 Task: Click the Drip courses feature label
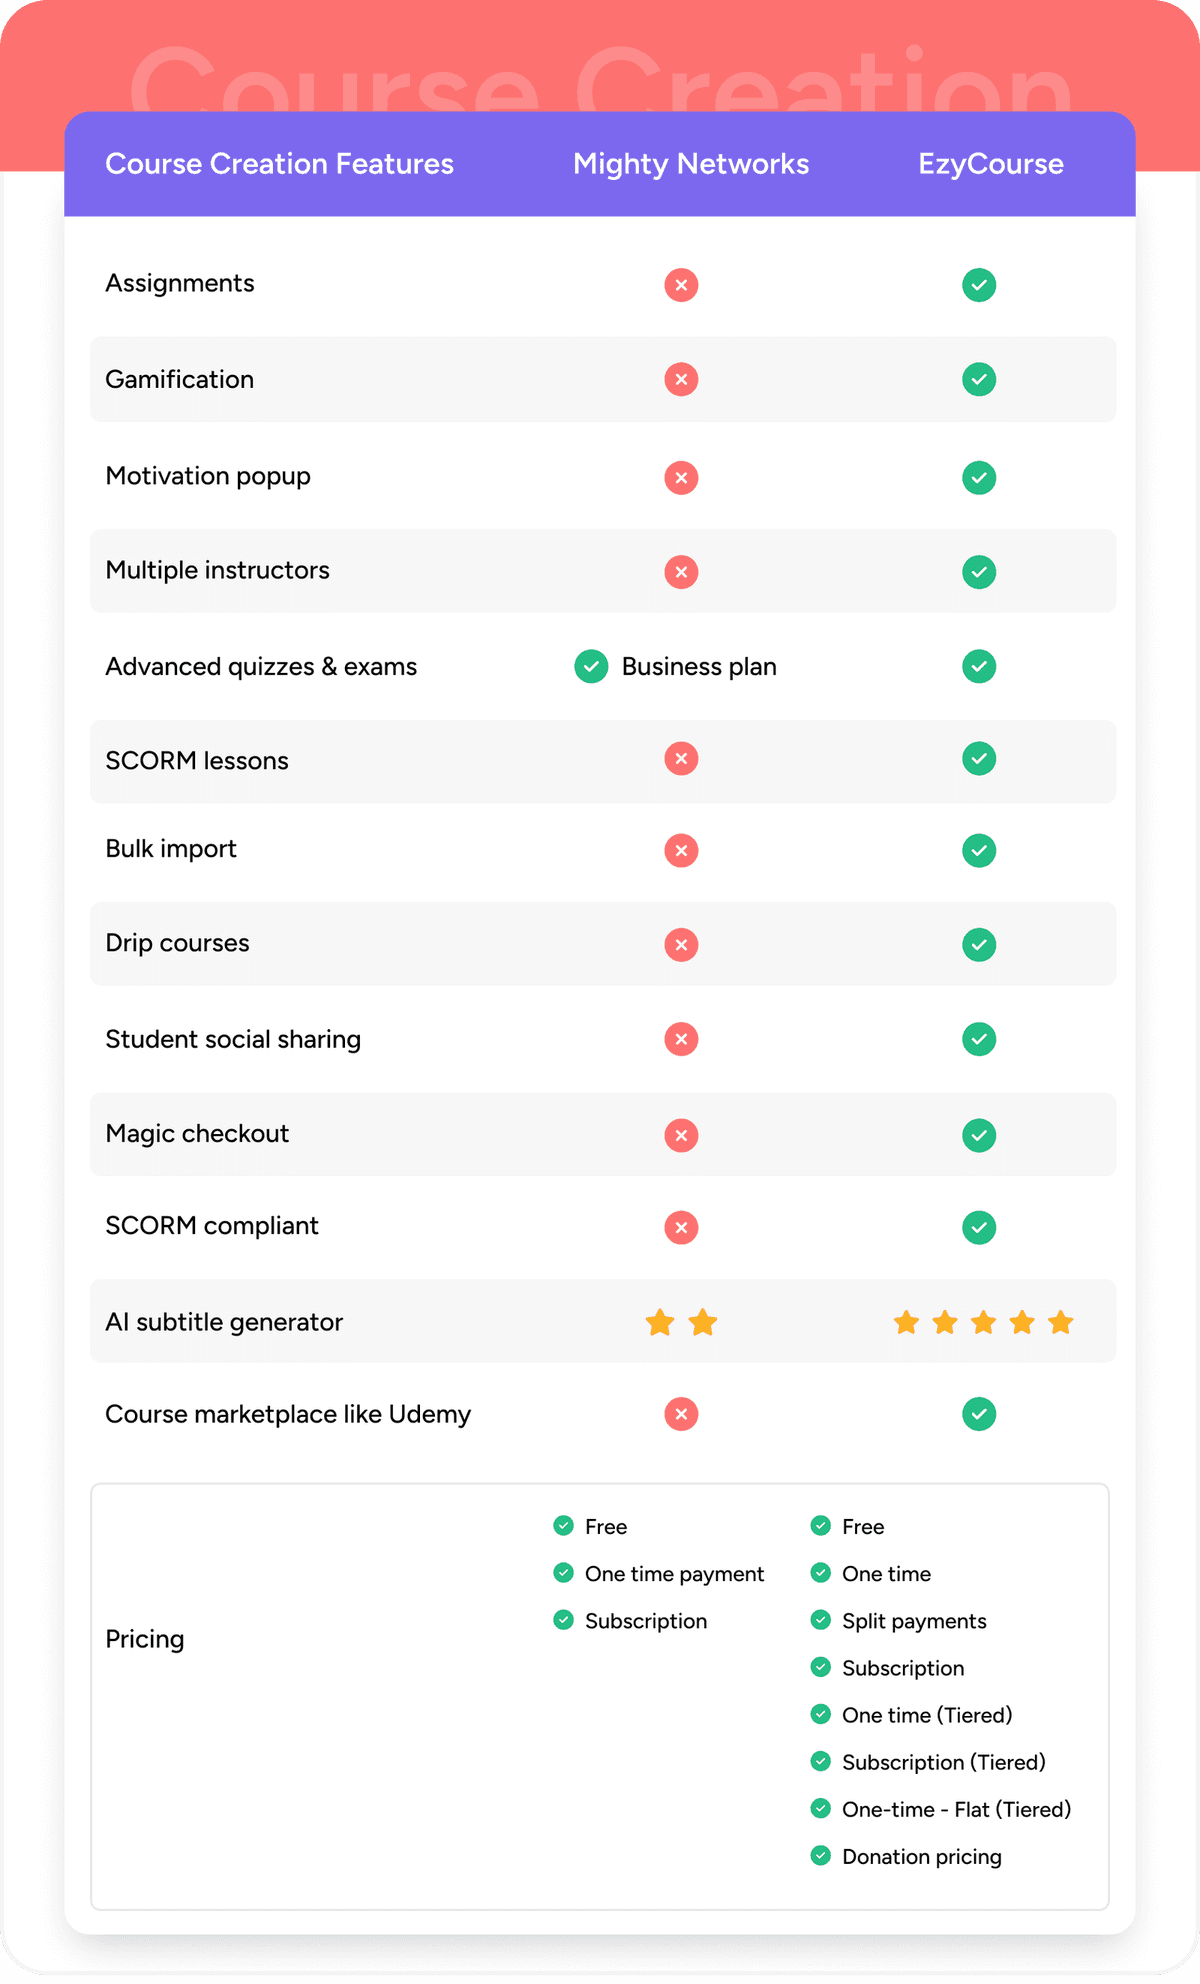point(177,943)
